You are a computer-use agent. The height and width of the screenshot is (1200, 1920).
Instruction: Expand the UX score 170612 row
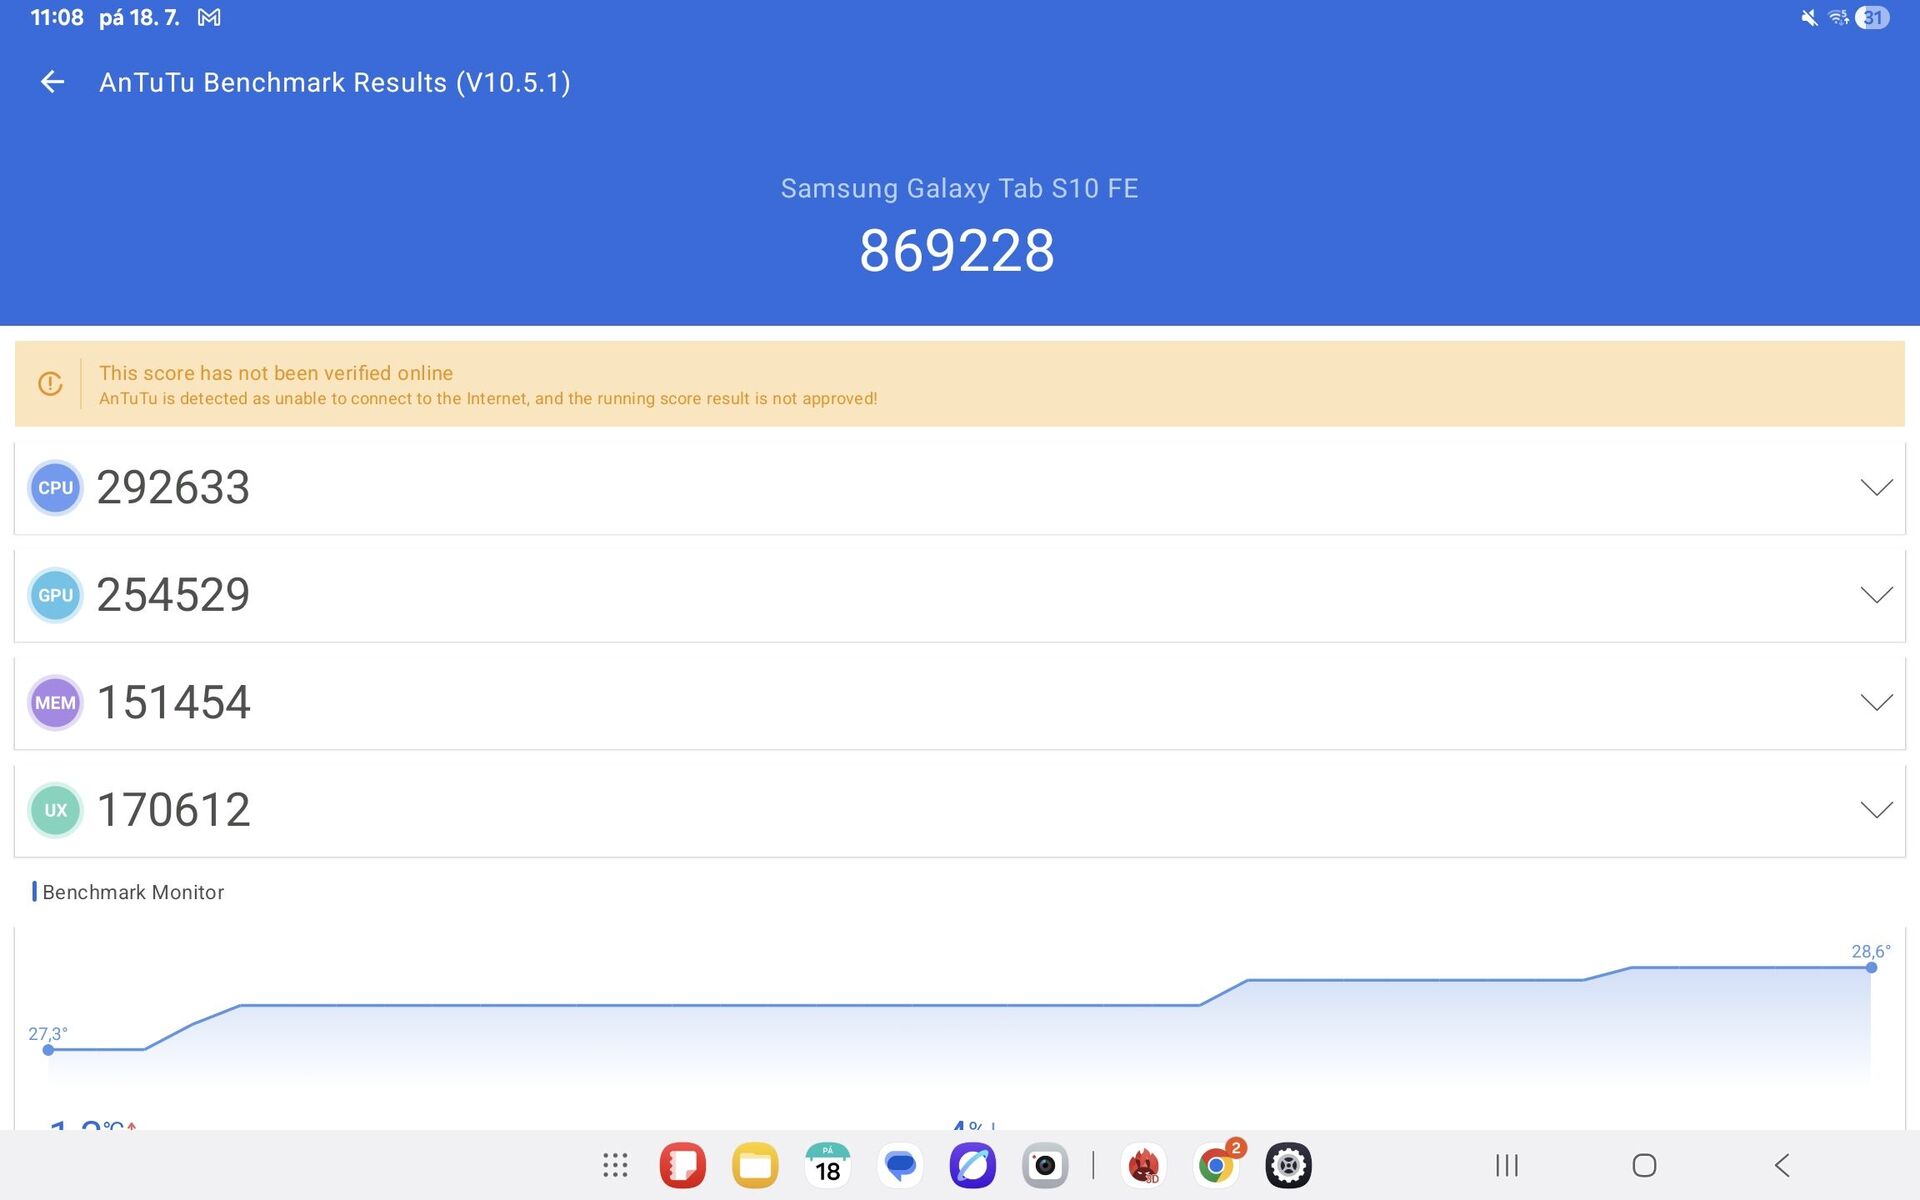[x=1876, y=810]
